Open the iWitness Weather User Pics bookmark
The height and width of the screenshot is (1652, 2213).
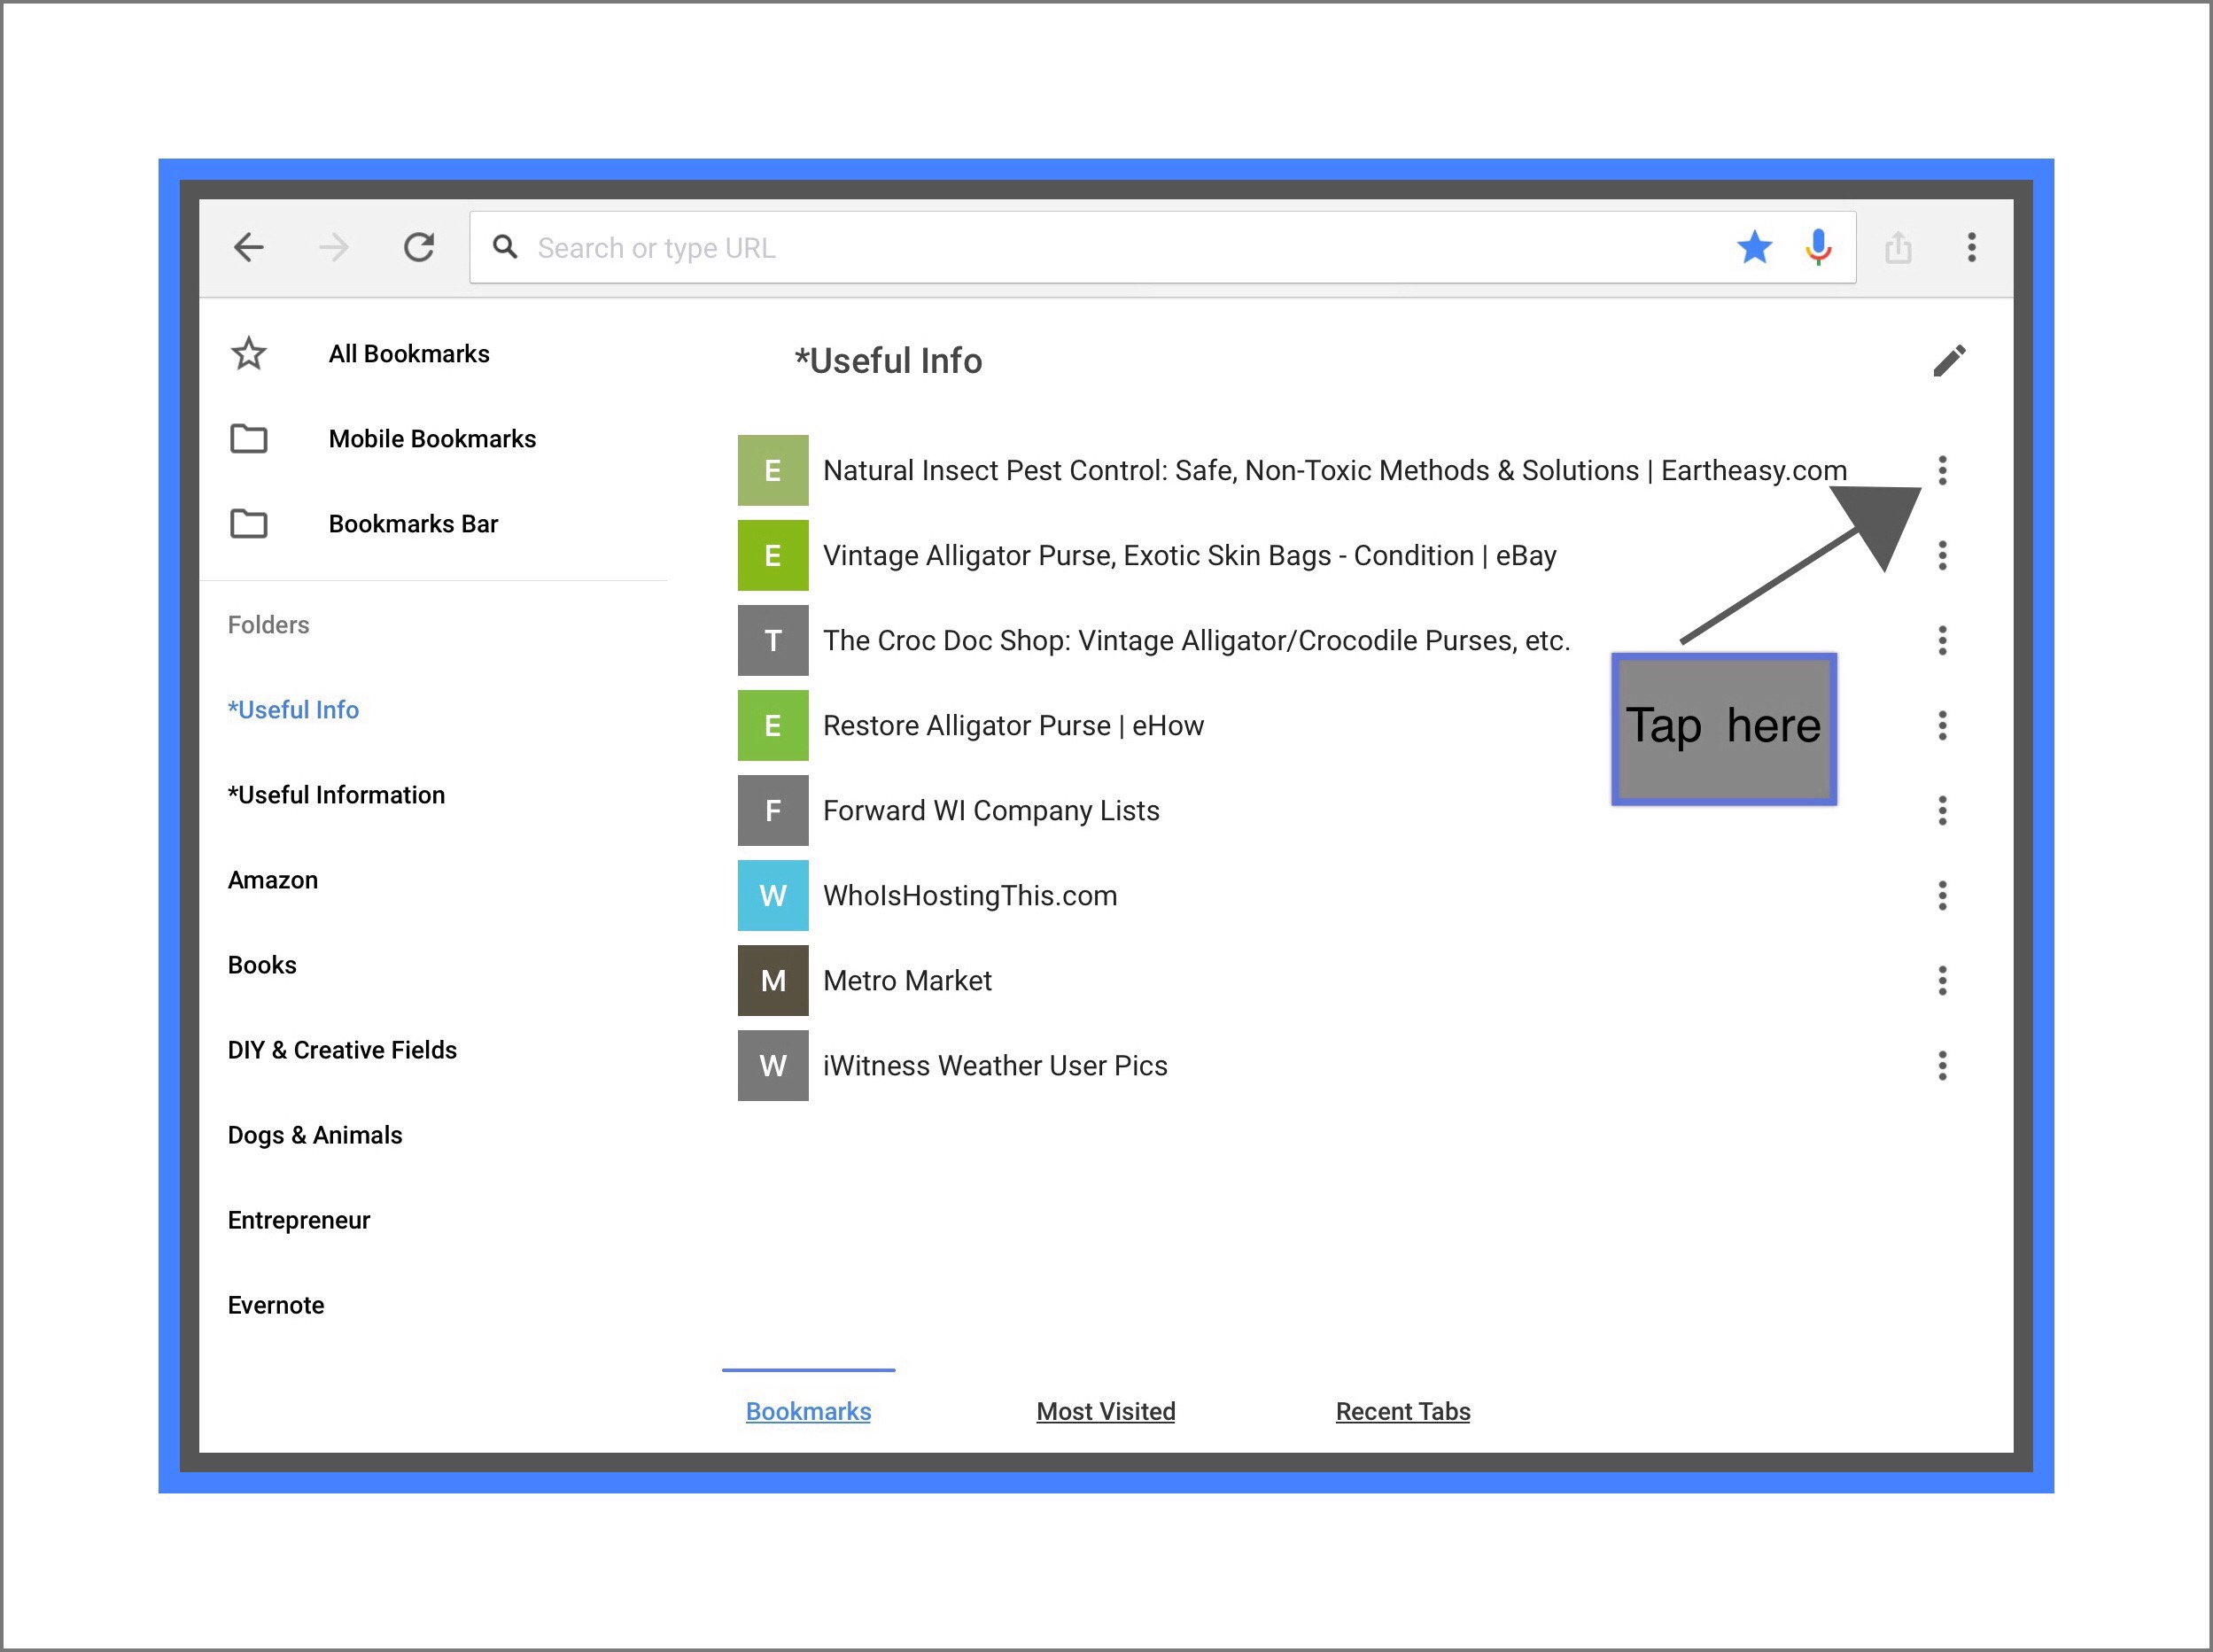click(994, 1065)
